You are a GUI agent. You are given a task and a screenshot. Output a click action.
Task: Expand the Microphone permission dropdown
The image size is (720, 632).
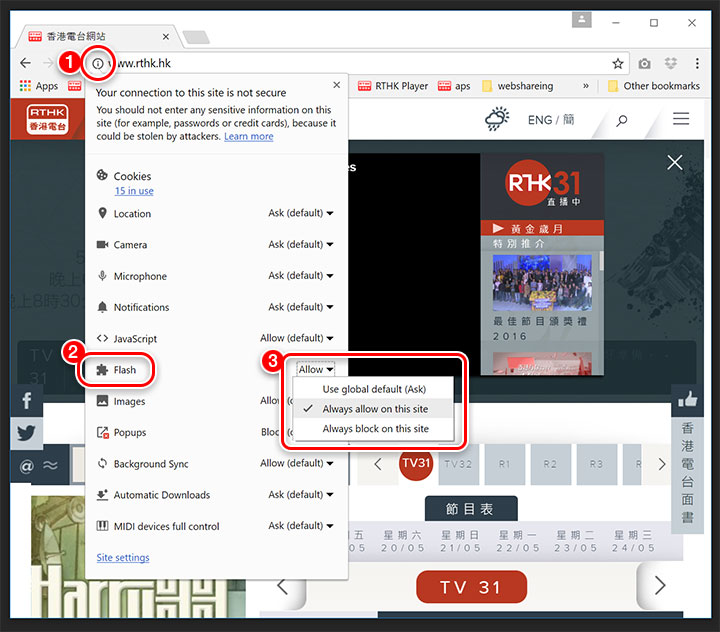click(x=301, y=276)
